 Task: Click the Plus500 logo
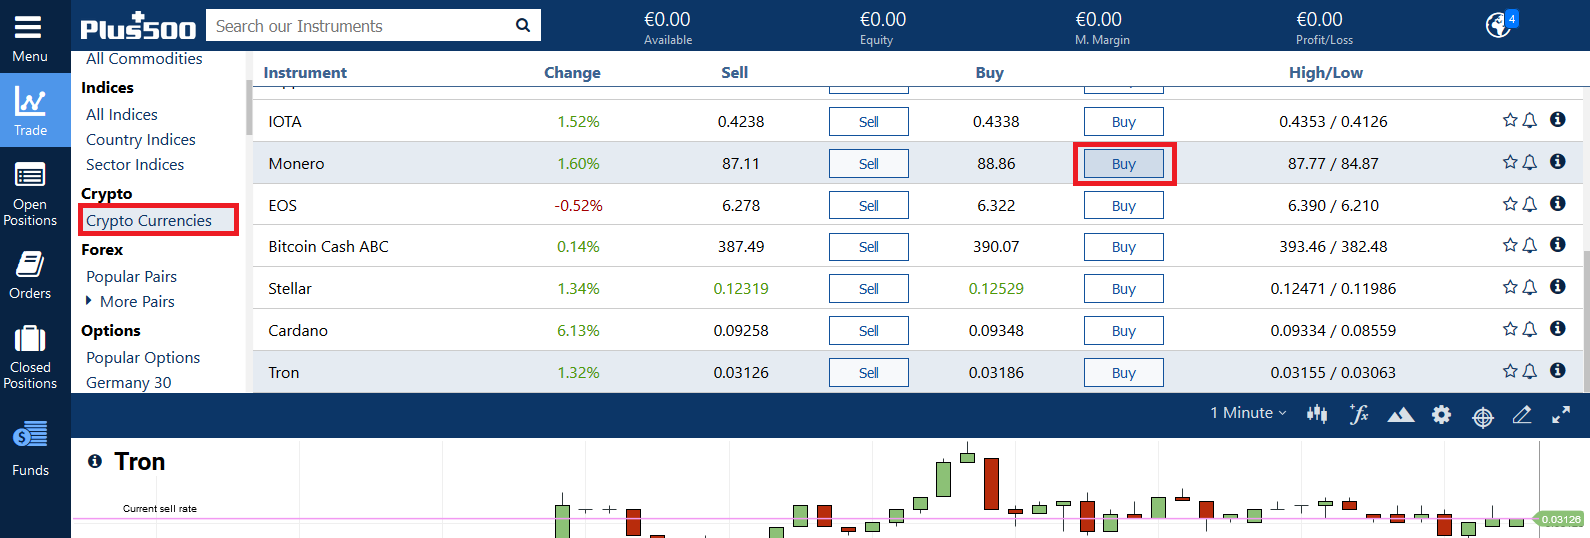[x=138, y=27]
